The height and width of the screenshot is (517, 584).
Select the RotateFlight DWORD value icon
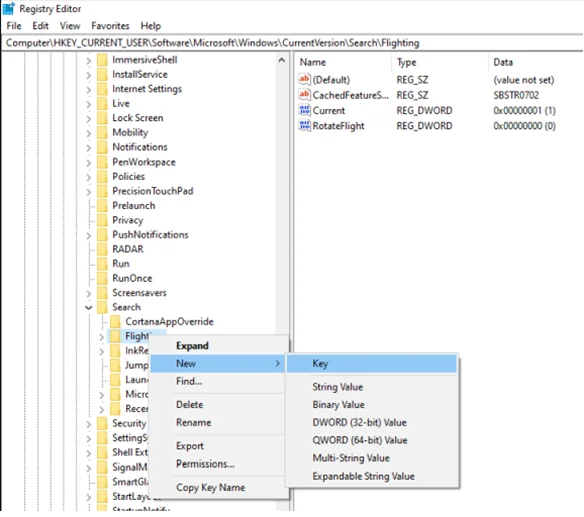click(304, 126)
